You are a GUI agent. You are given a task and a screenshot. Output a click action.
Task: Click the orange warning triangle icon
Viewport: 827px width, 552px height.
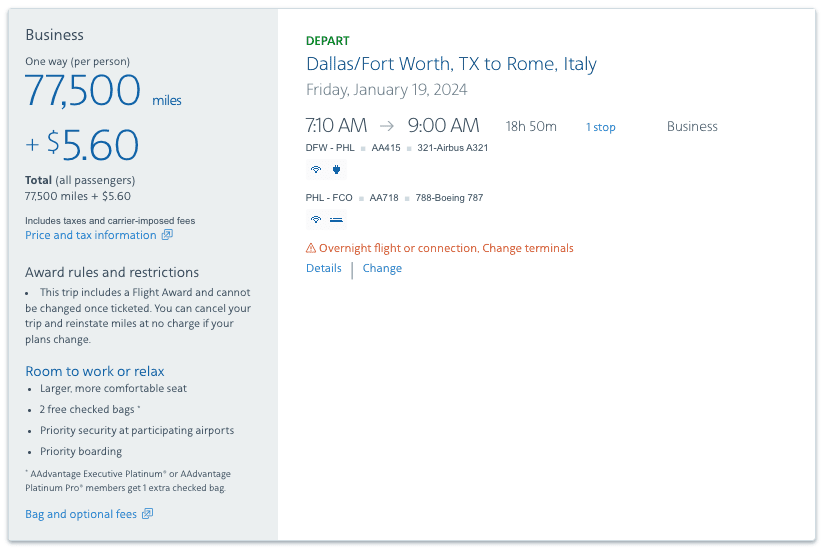311,248
